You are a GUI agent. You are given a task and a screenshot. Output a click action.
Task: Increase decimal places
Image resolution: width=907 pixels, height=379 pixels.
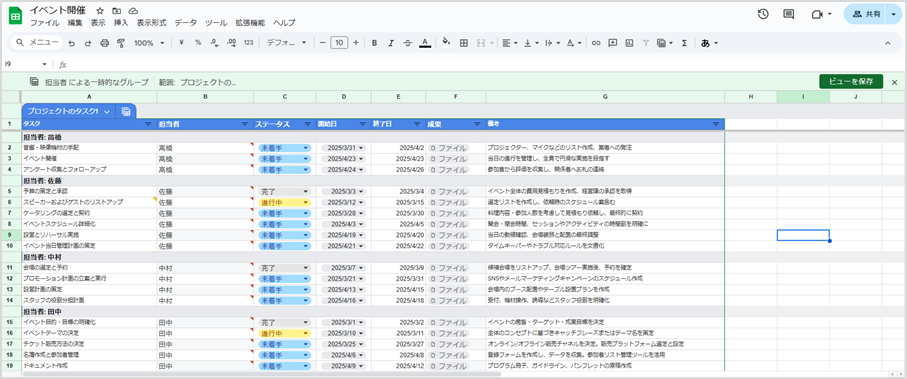231,43
